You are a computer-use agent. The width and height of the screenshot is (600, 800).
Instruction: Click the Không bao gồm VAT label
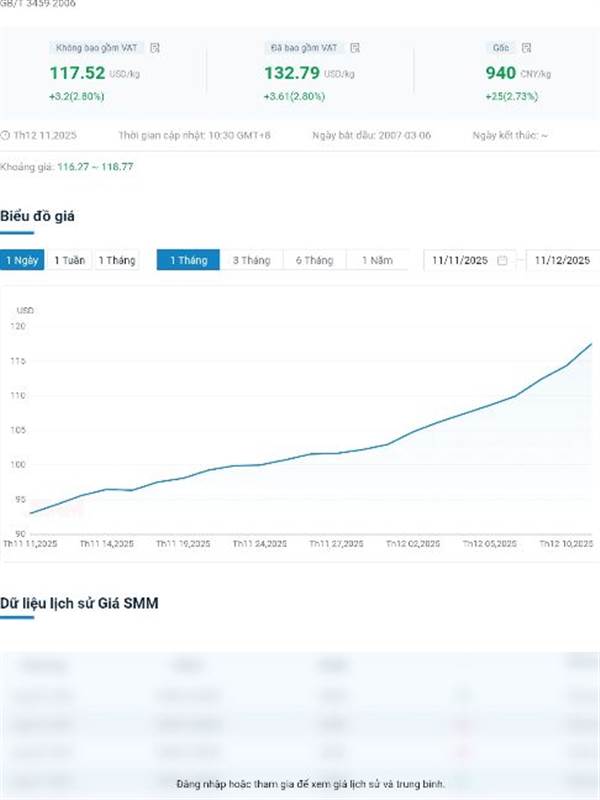[98, 47]
